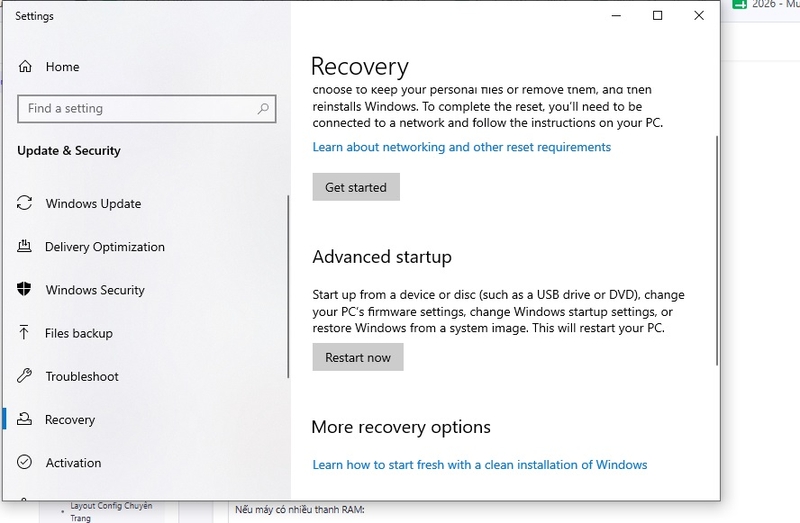Click Restart now under Advanced startup
Screen dimensions: 800x523
(x=358, y=357)
